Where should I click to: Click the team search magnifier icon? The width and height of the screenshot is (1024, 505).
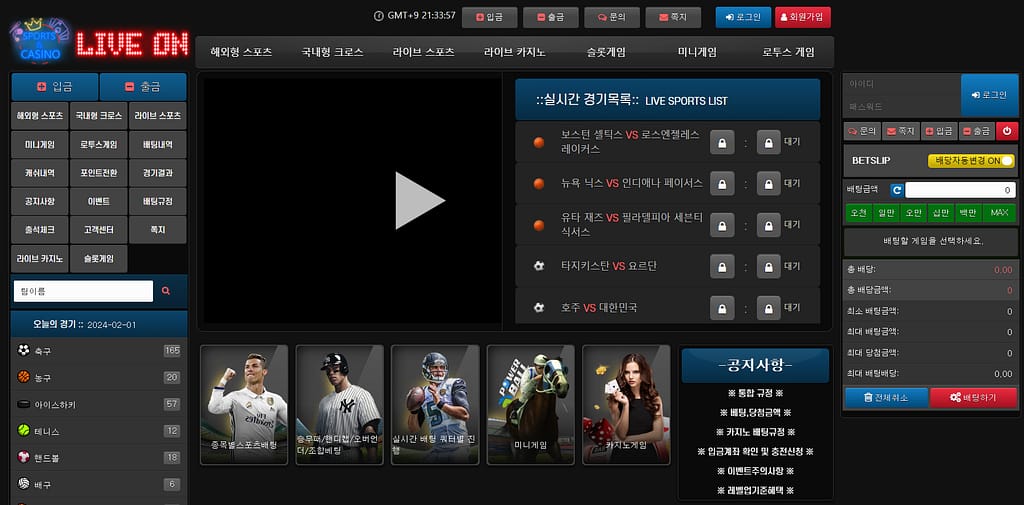click(166, 291)
